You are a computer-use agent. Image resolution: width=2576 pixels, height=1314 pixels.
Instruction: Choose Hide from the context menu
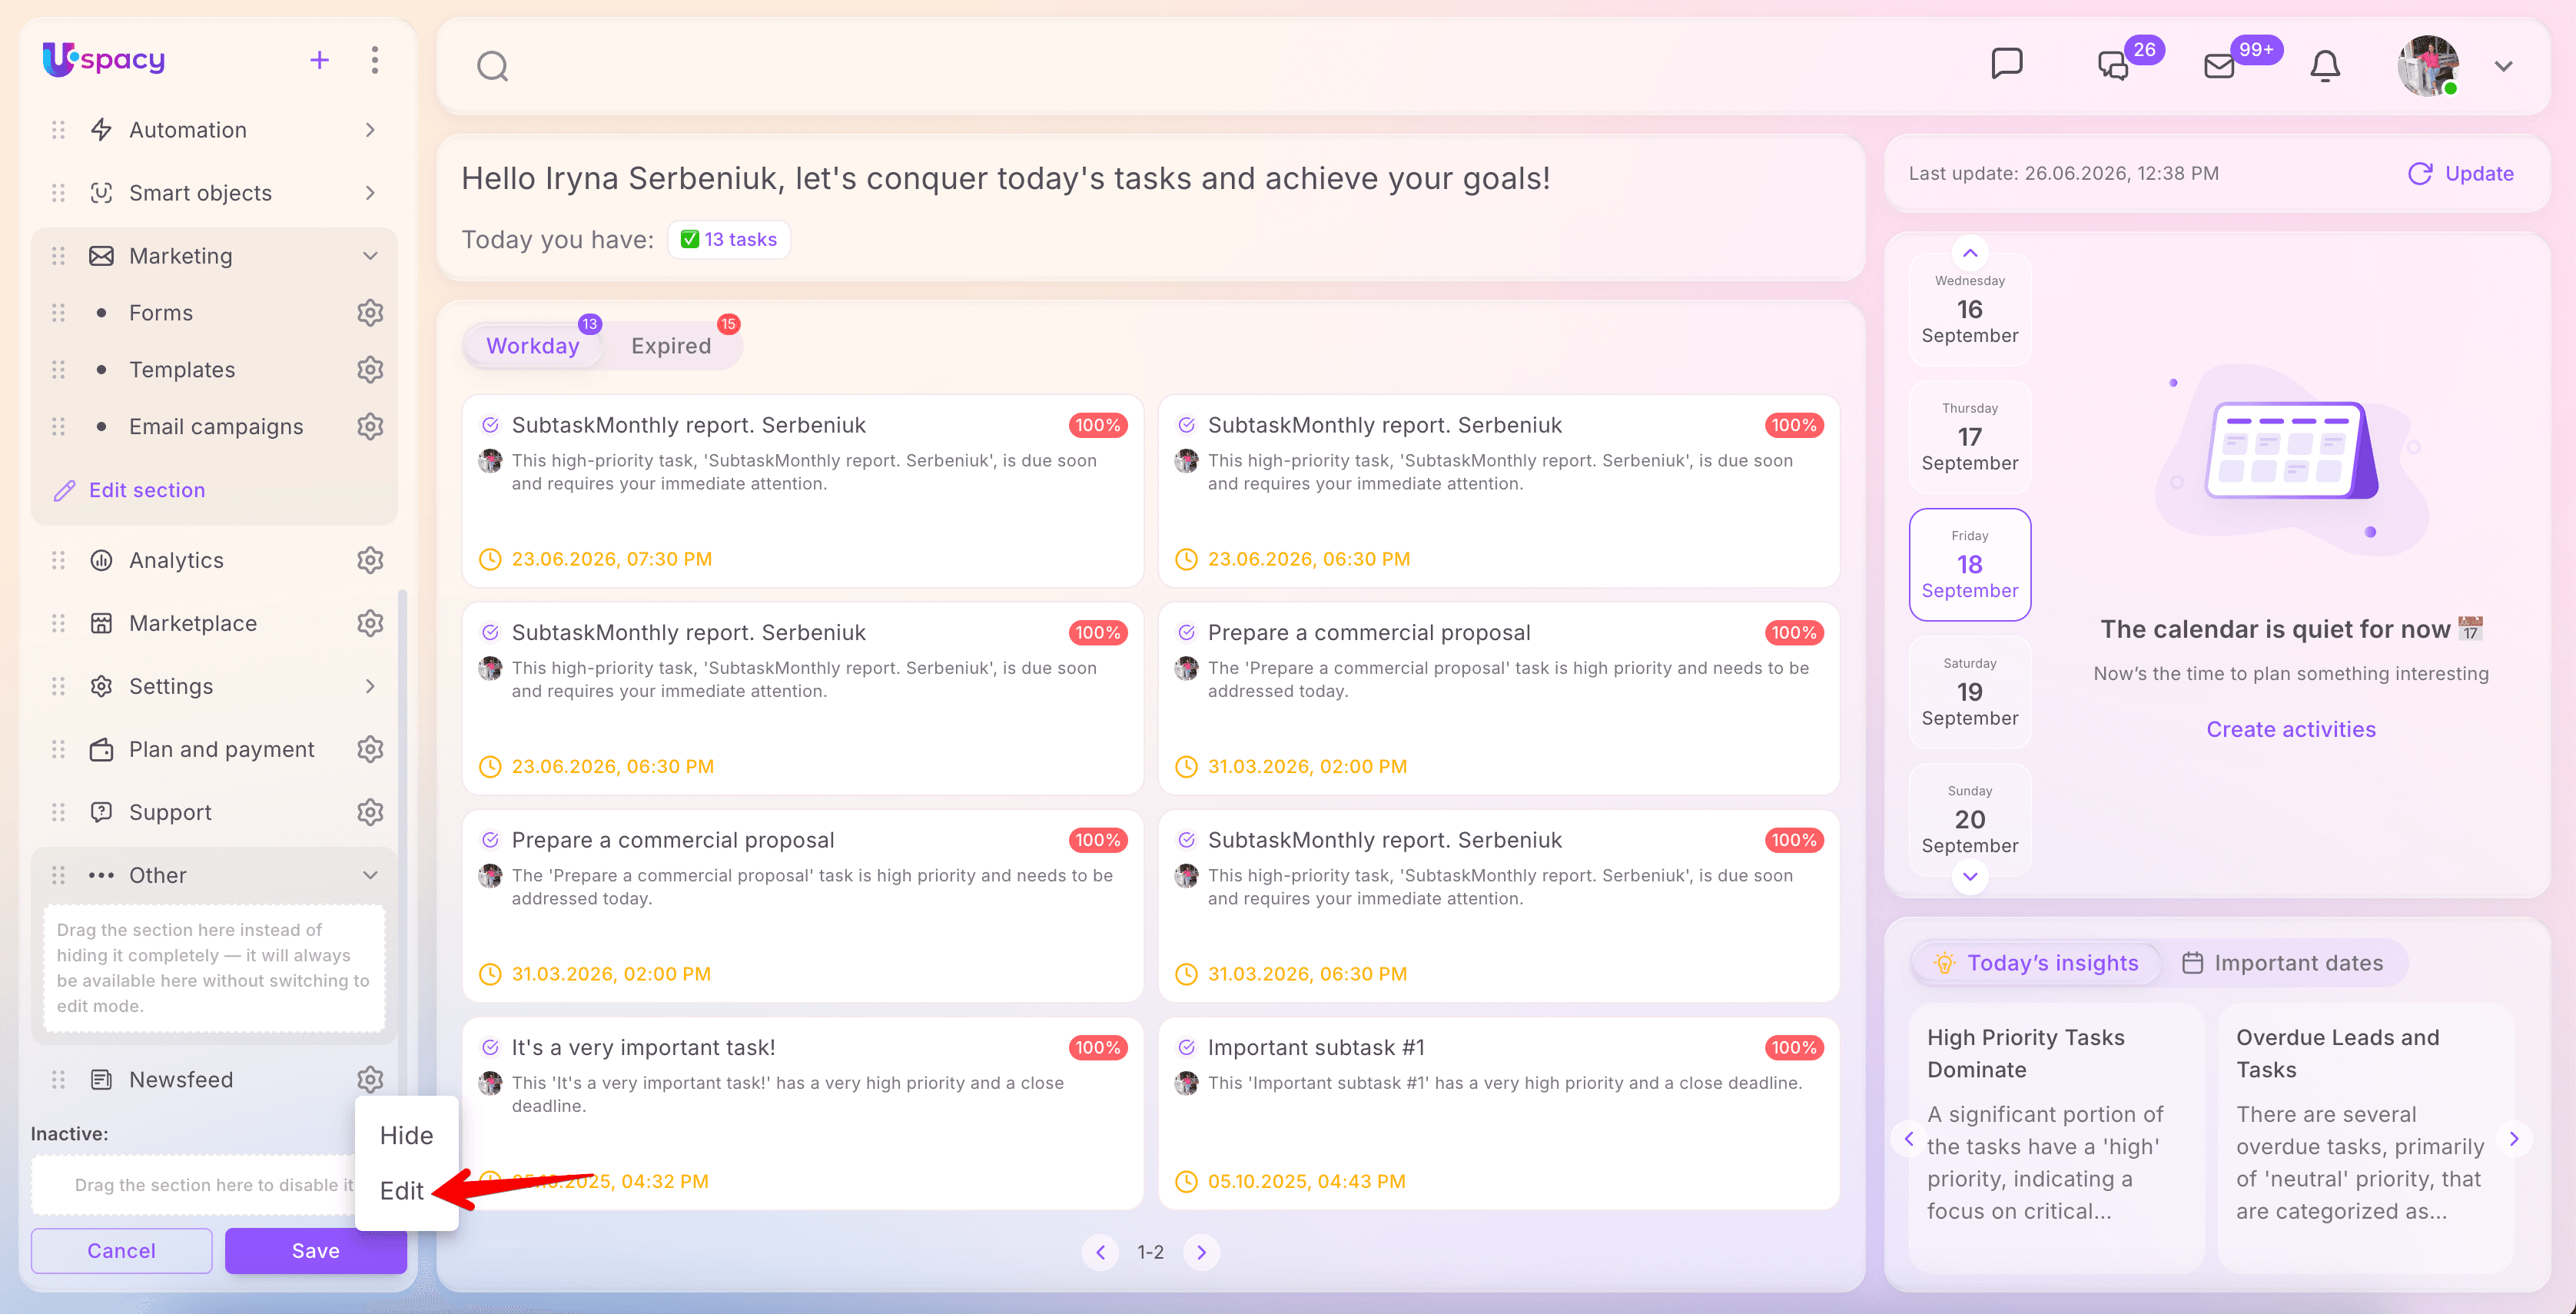click(406, 1136)
